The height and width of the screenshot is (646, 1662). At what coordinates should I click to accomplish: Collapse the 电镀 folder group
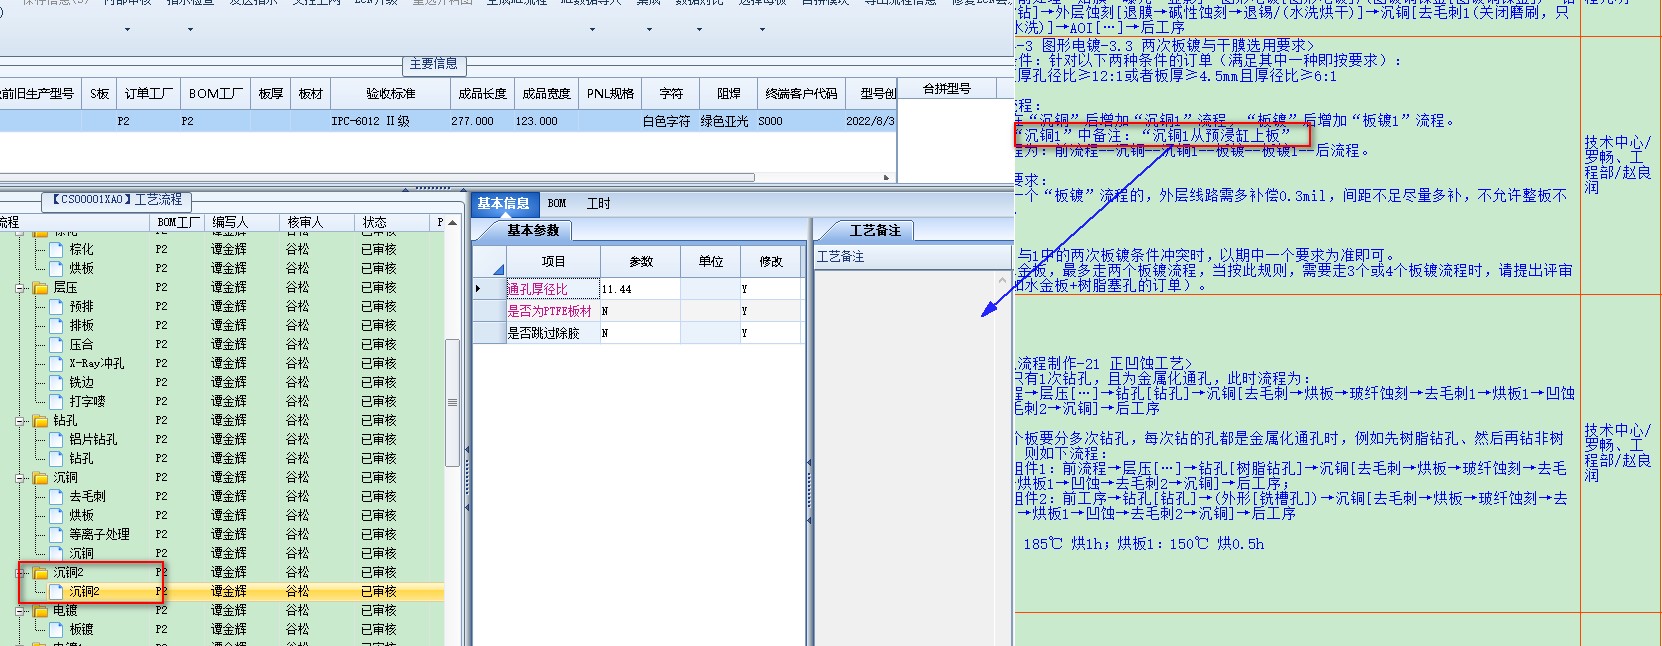coord(21,611)
